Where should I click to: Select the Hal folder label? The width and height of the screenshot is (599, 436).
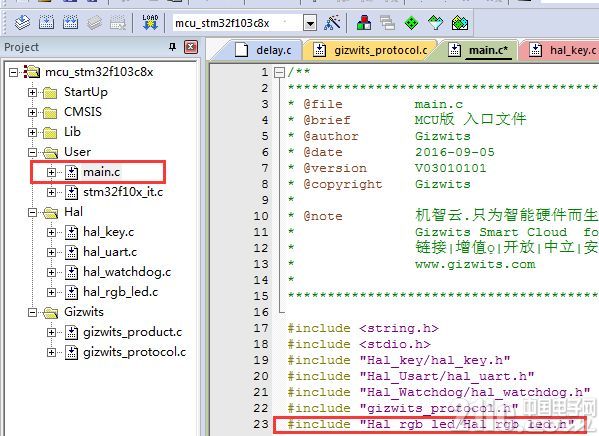pos(73,212)
